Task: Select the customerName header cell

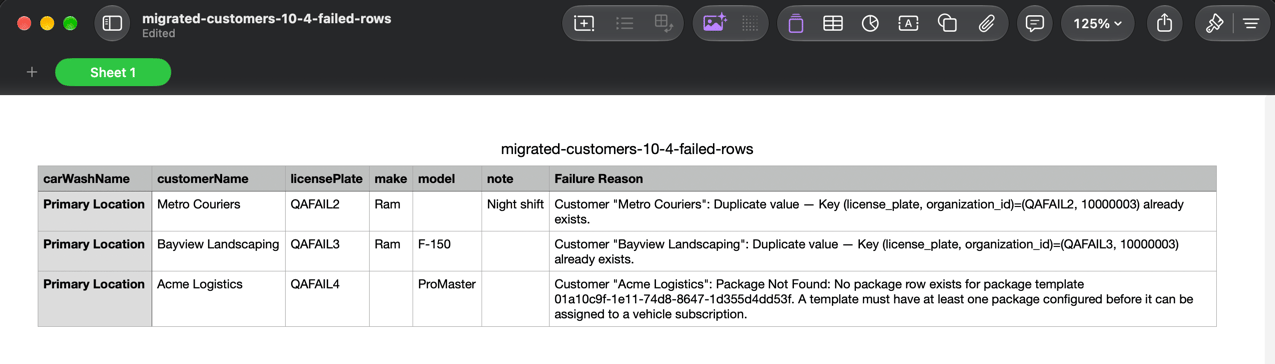Action: 219,179
